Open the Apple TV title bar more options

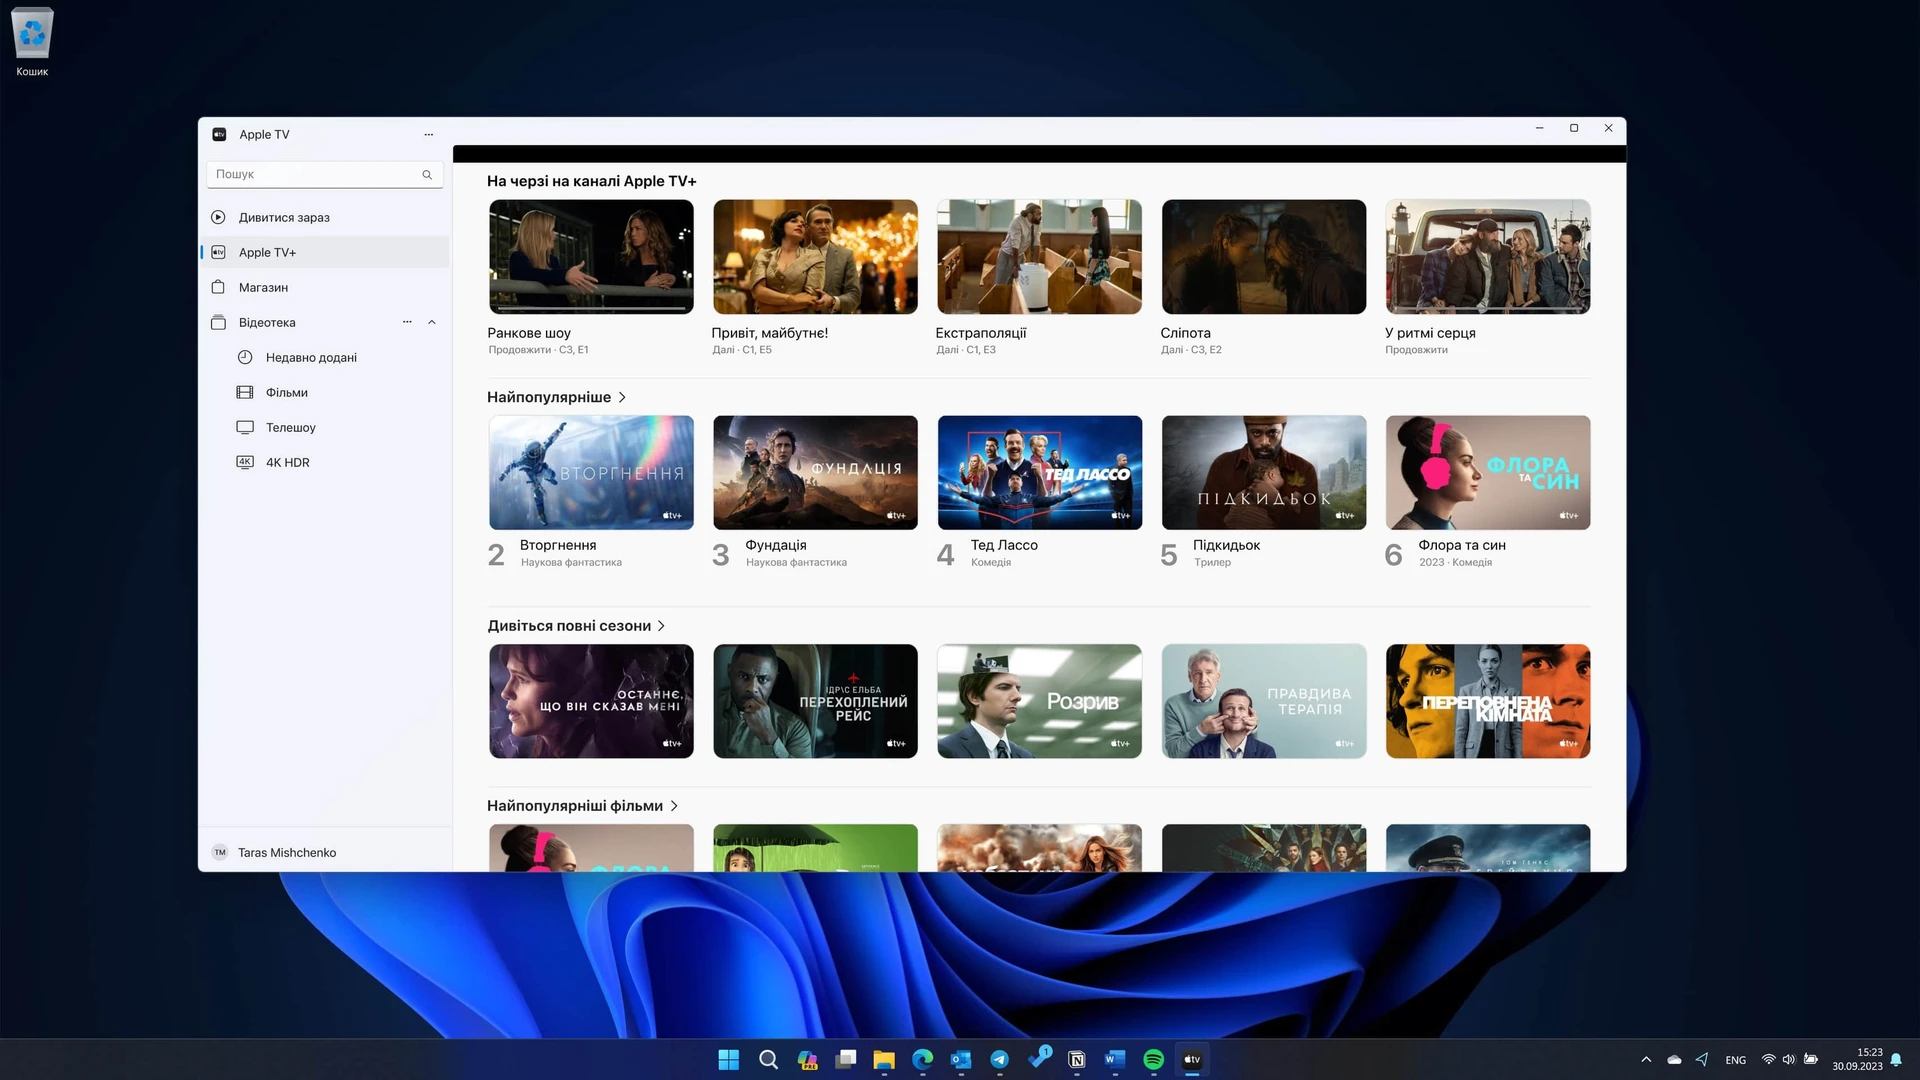428,134
